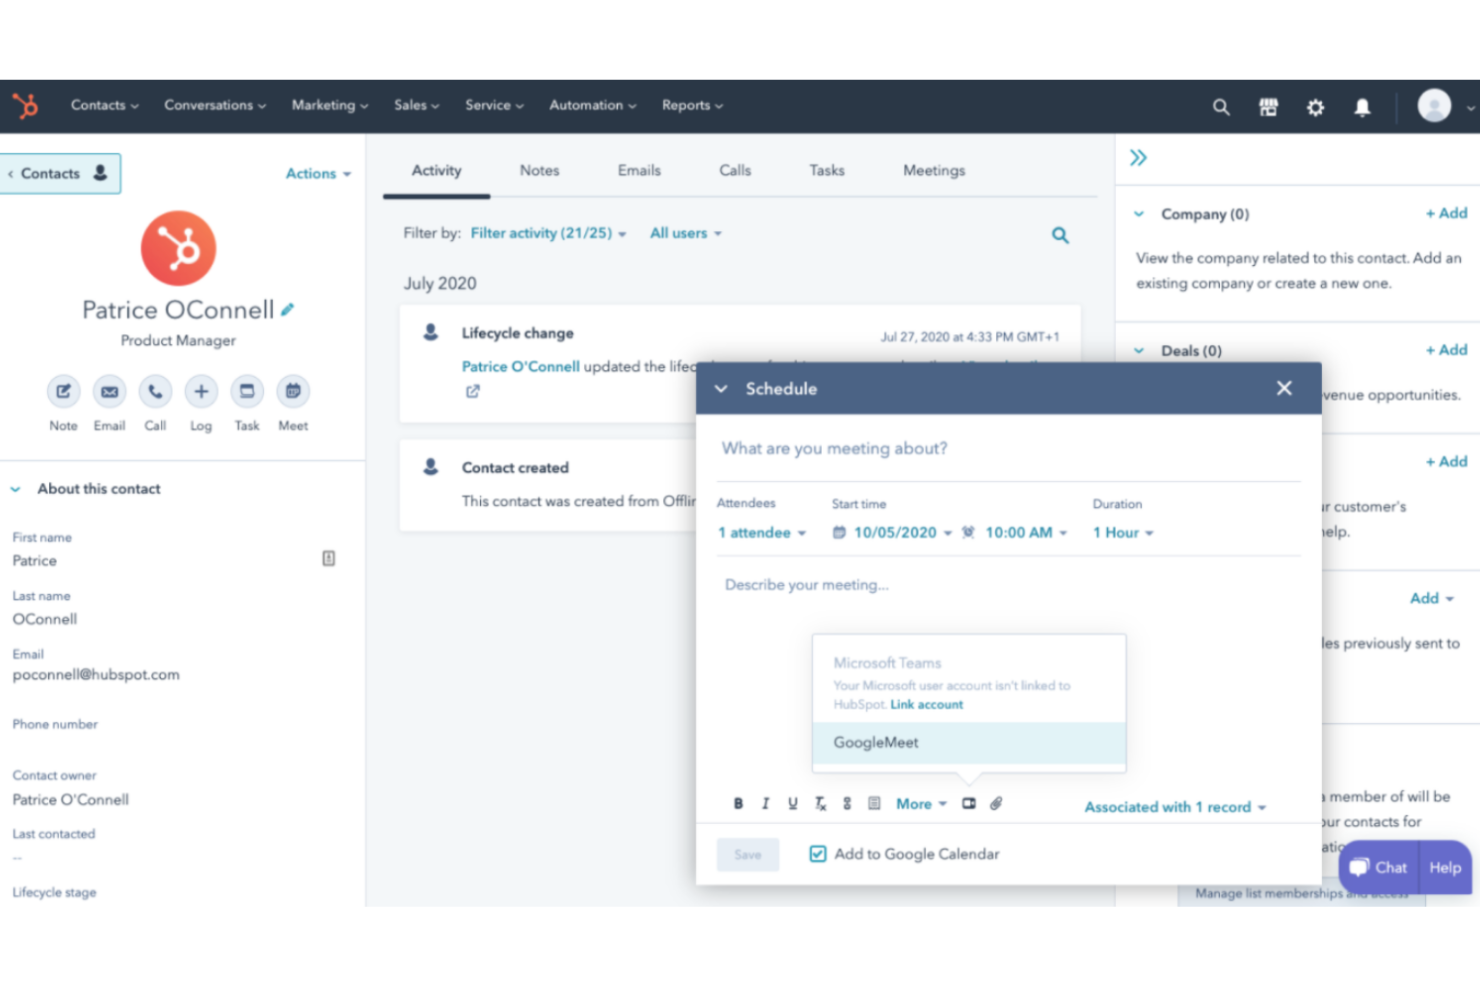Screen dimensions: 1480x987
Task: Apply underline formatting in meeting description
Action: pyautogui.click(x=792, y=803)
